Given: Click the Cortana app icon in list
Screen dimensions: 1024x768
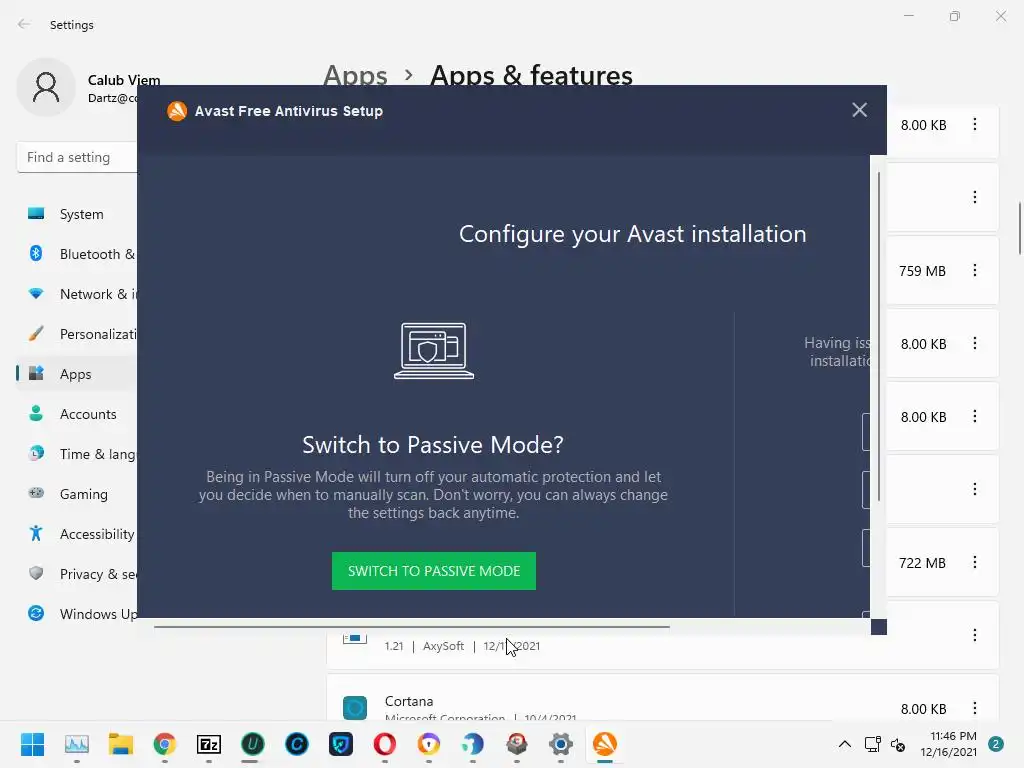Looking at the screenshot, I should pos(355,707).
